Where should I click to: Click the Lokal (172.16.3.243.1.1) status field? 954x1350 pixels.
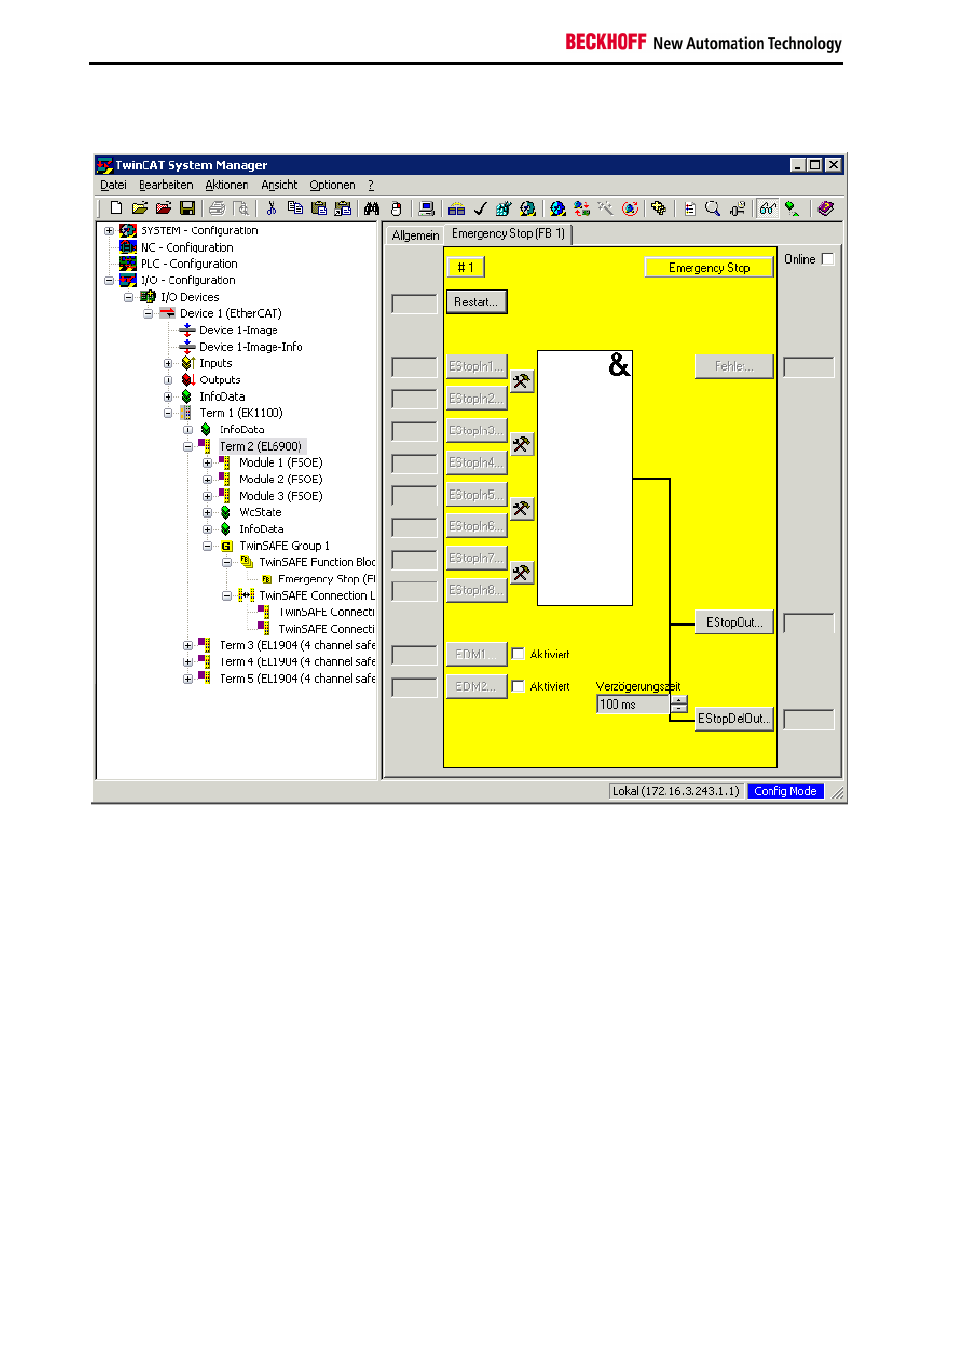click(676, 791)
